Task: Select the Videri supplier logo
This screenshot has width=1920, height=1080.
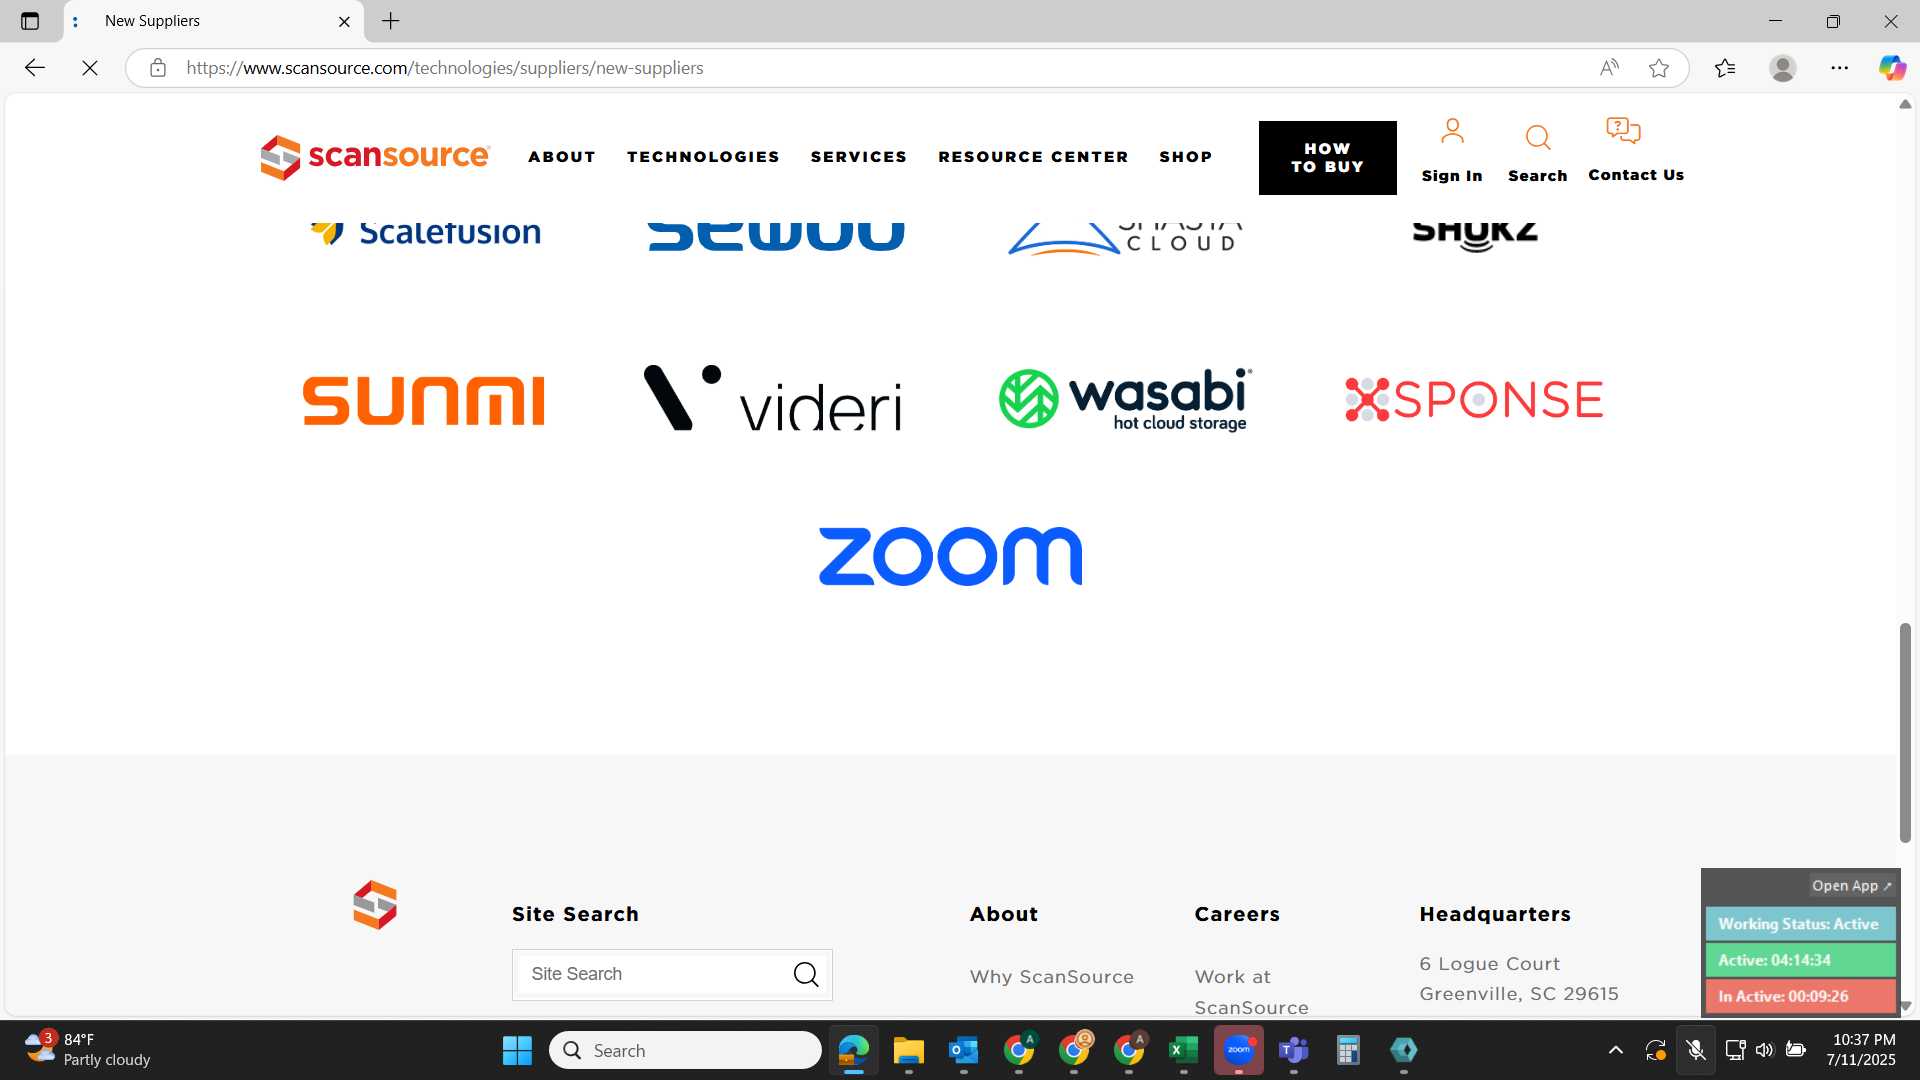Action: [x=773, y=398]
